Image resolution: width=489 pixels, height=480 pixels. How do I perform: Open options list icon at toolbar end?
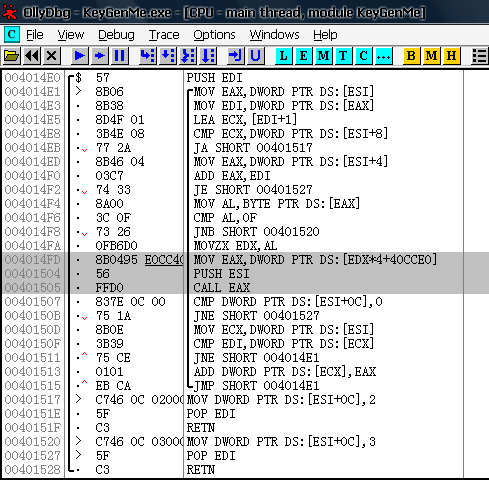480,56
